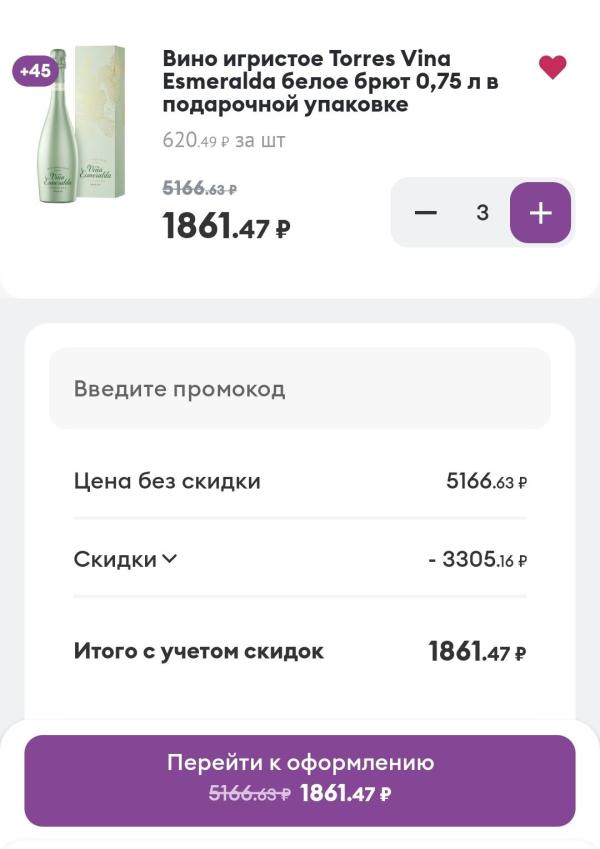Click the crossed-out price inside the checkout button
This screenshot has width=600, height=849.
pyautogui.click(x=249, y=794)
